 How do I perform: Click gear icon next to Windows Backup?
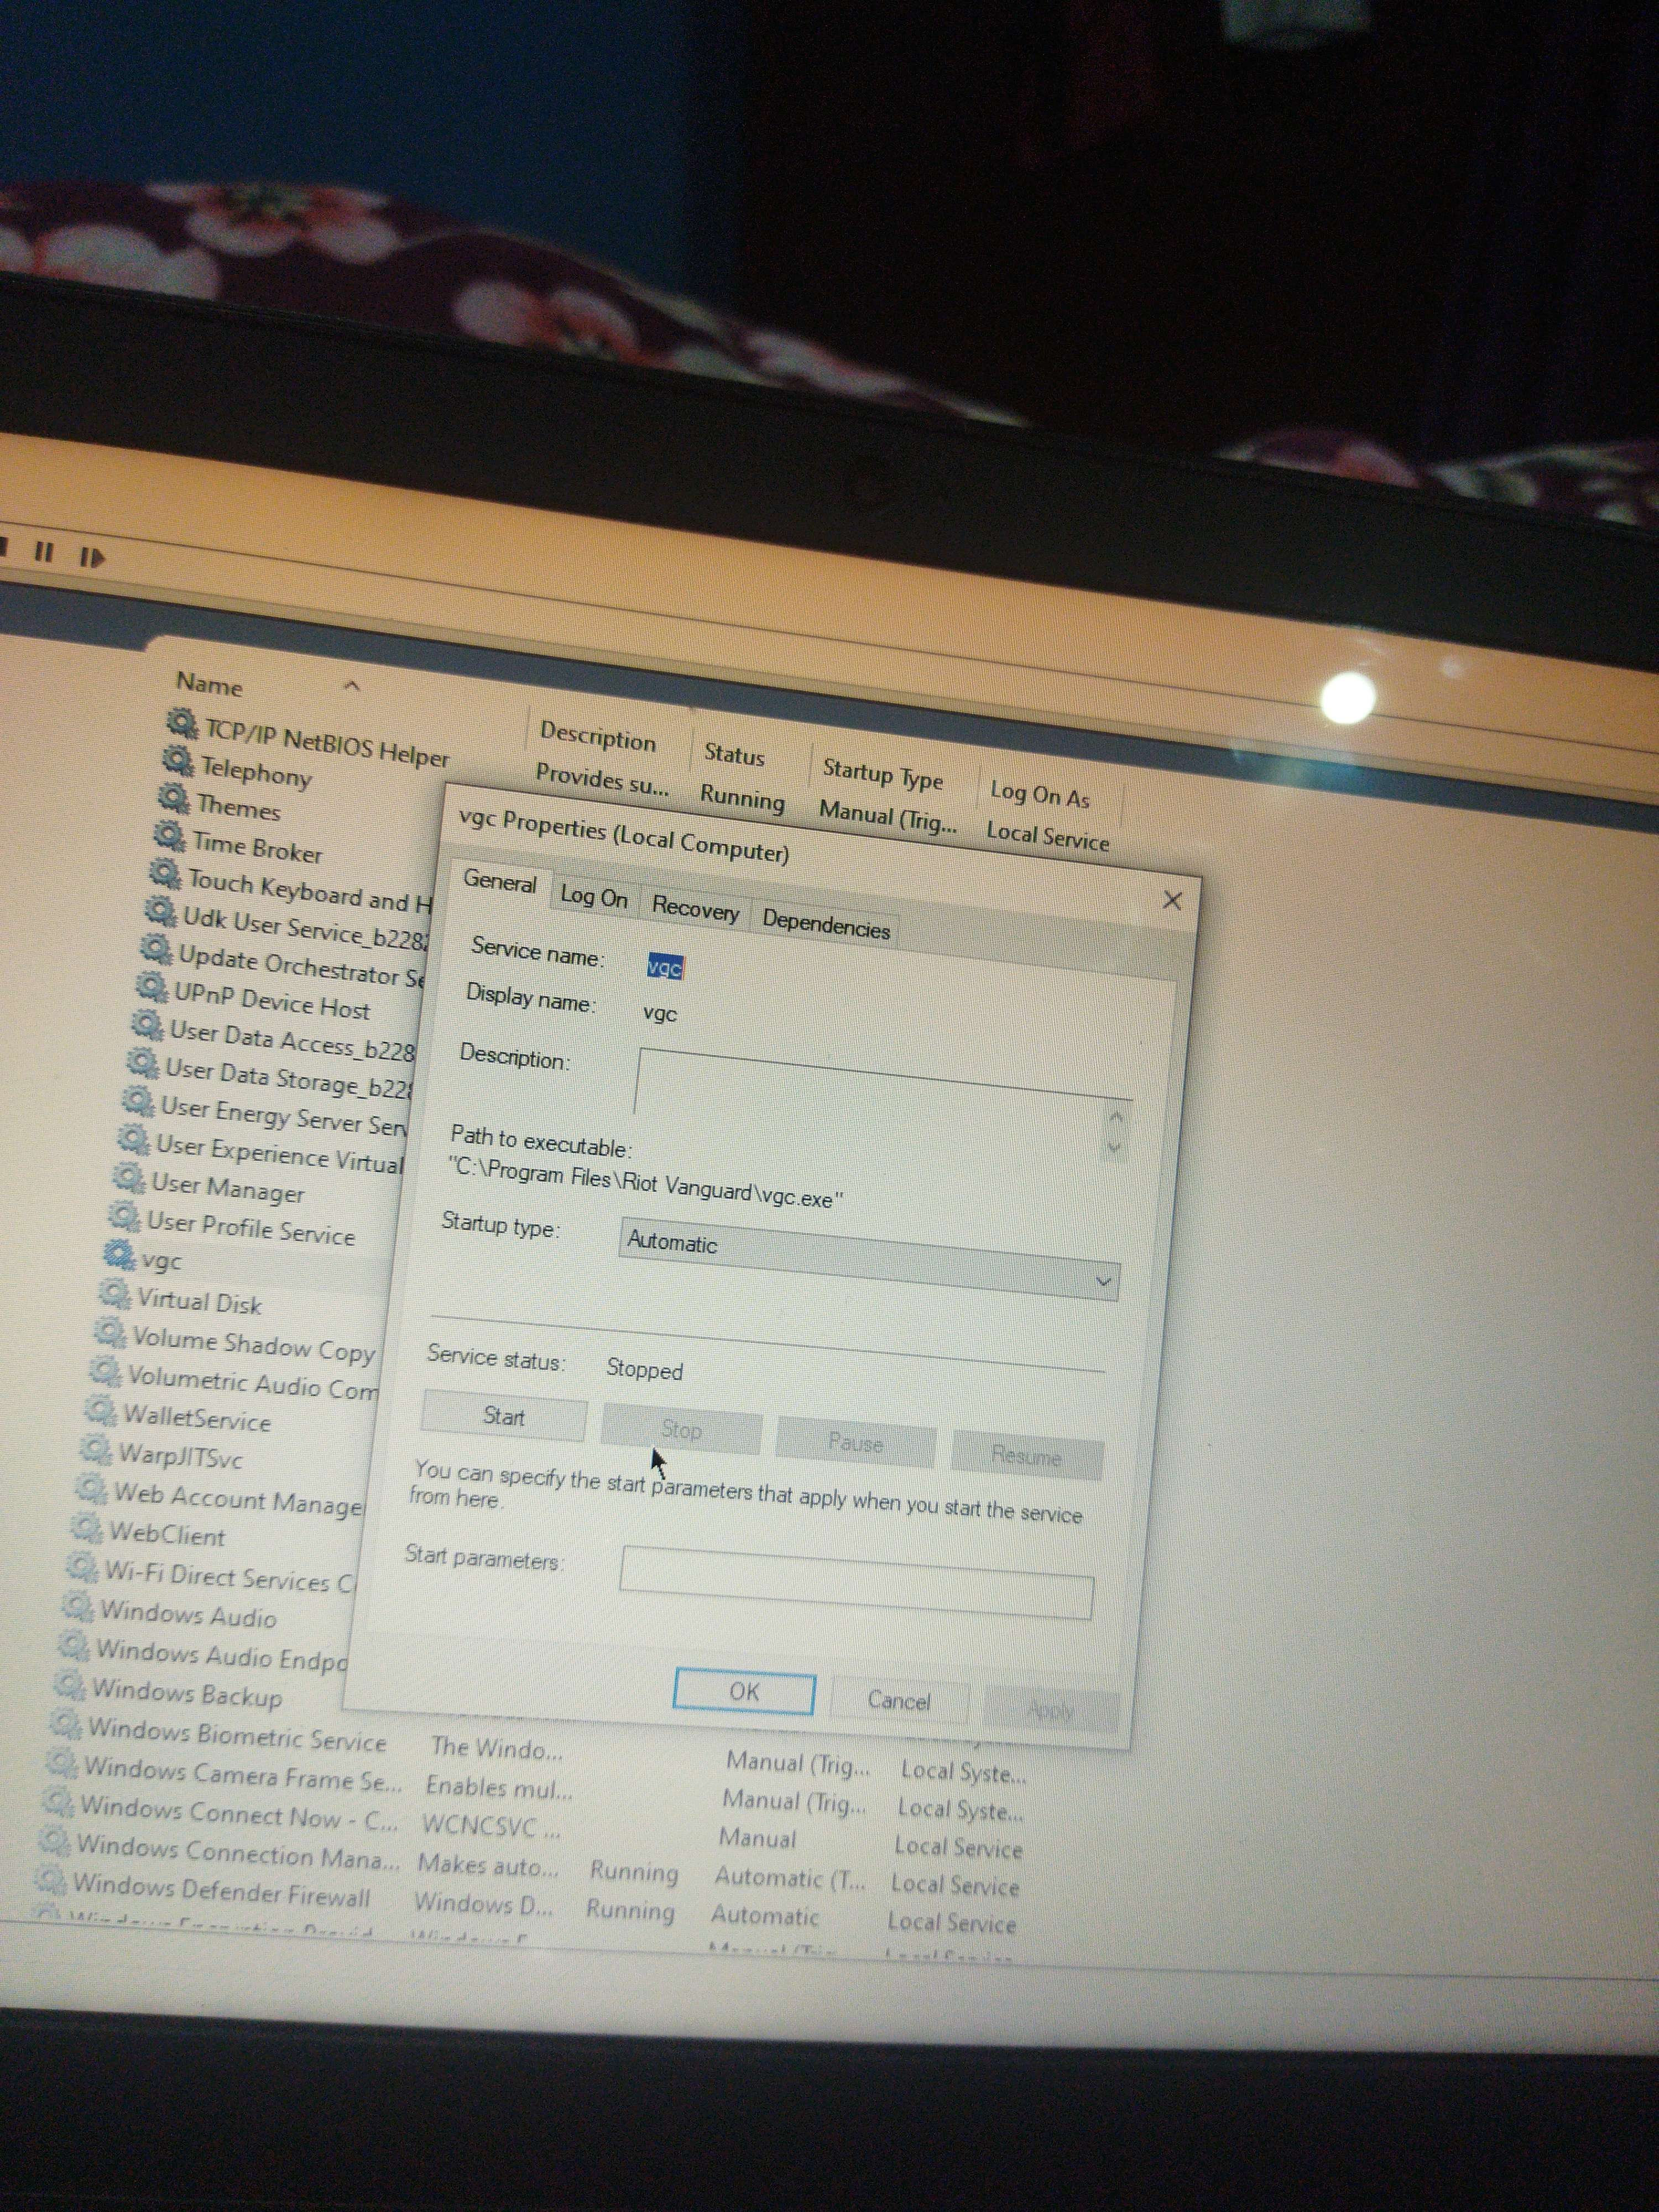click(x=69, y=1685)
